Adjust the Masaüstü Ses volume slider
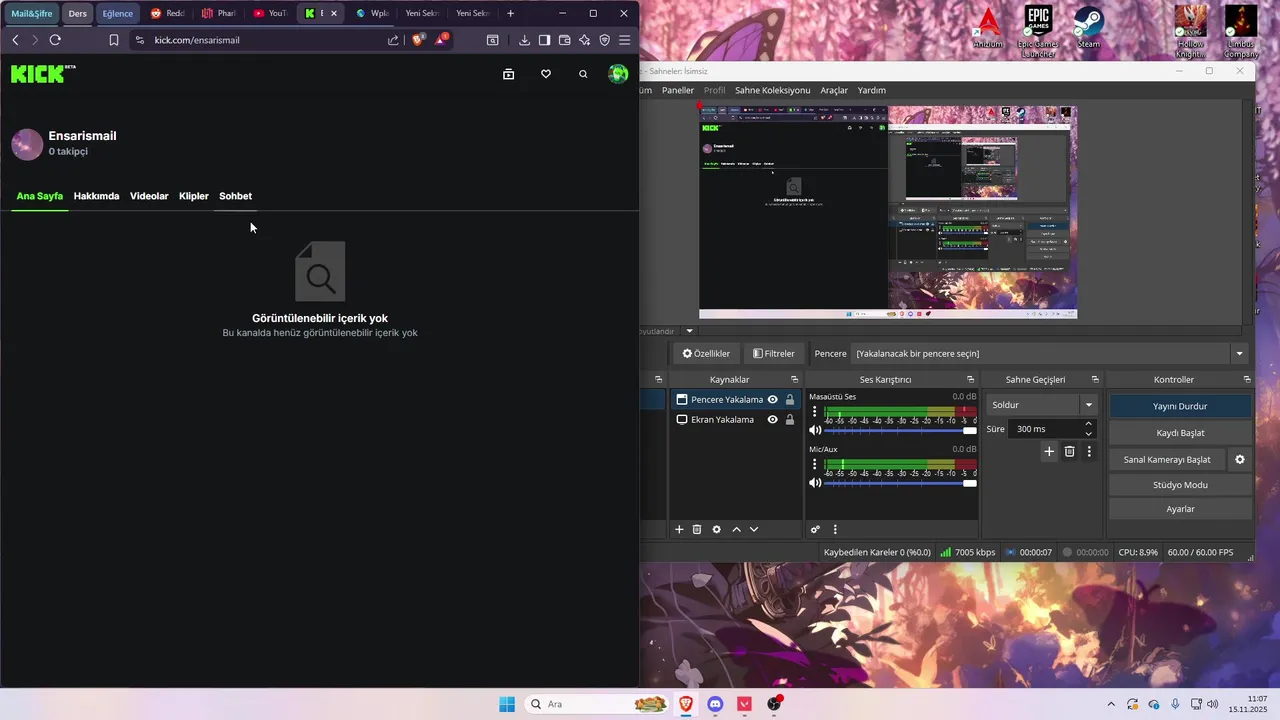The image size is (1280, 720). pyautogui.click(x=899, y=431)
